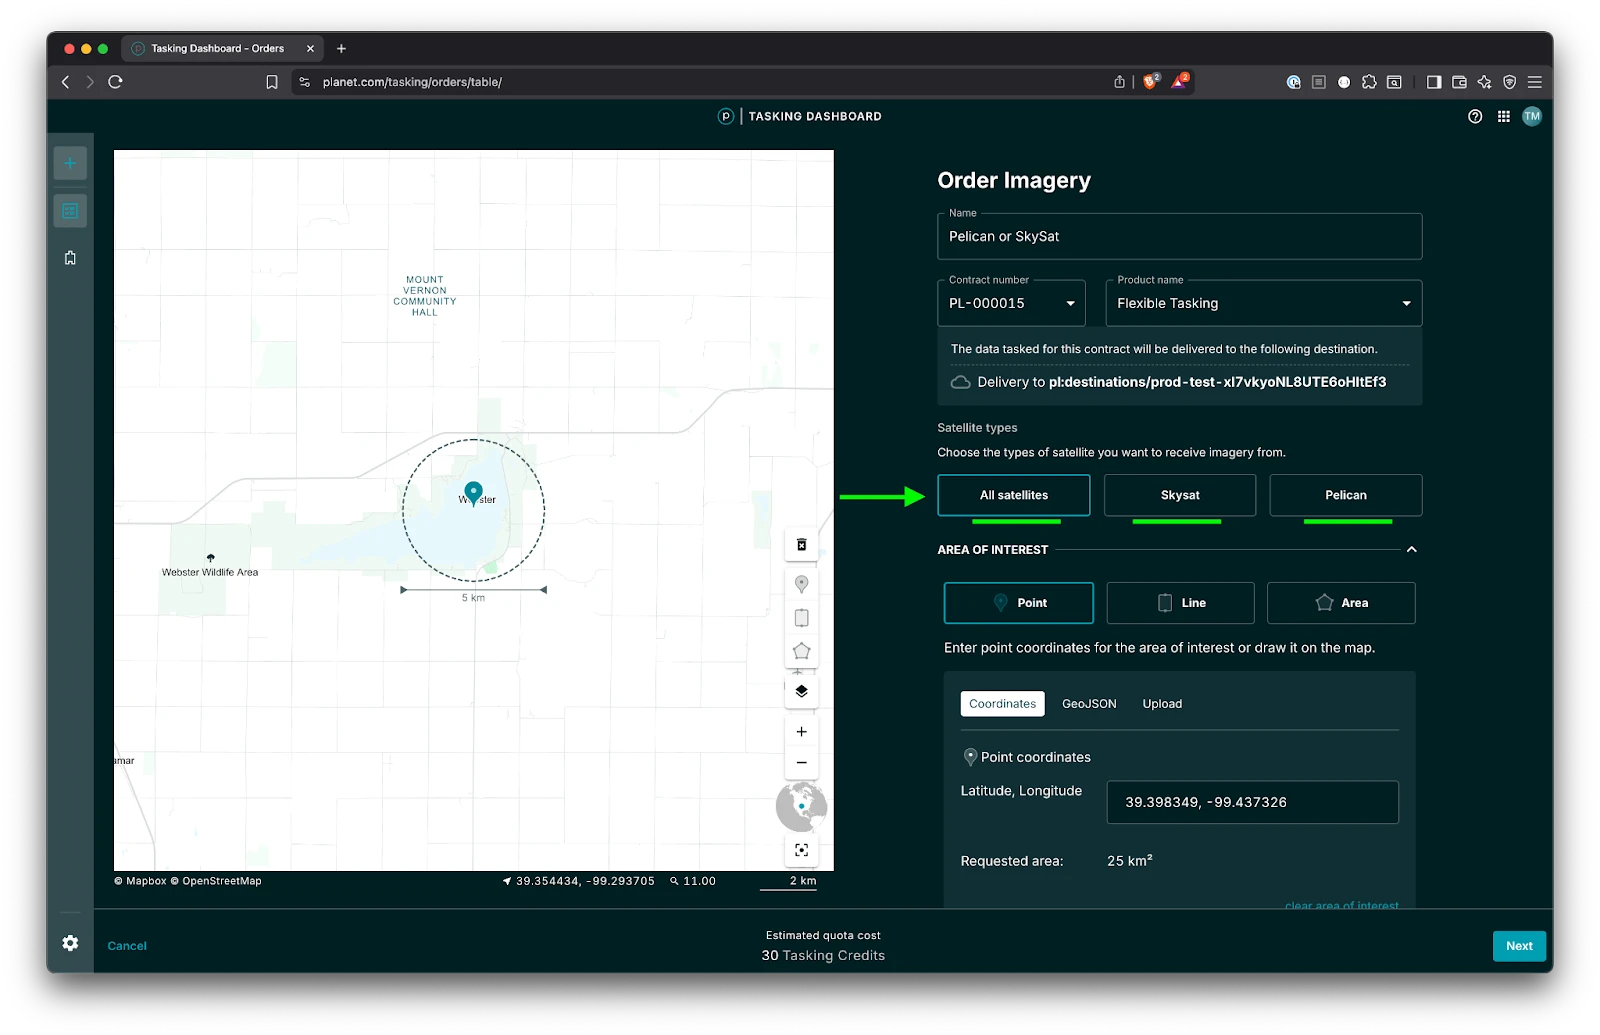Switch to the Upload tab
The width and height of the screenshot is (1600, 1035).
pos(1162,704)
